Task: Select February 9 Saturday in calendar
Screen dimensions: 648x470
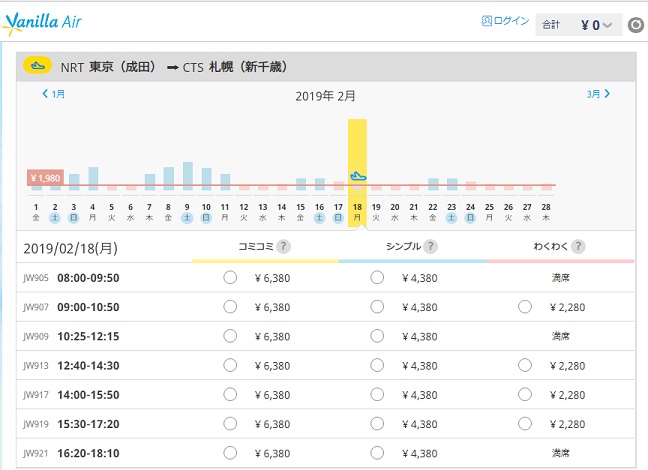Action: (x=187, y=212)
